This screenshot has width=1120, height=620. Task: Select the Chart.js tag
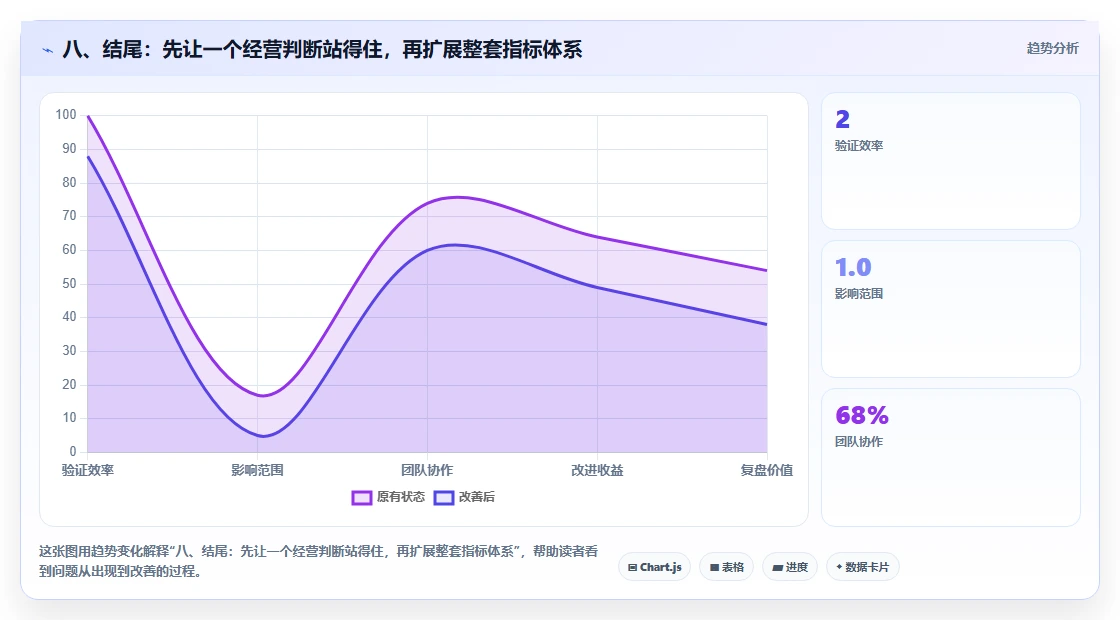click(x=654, y=567)
